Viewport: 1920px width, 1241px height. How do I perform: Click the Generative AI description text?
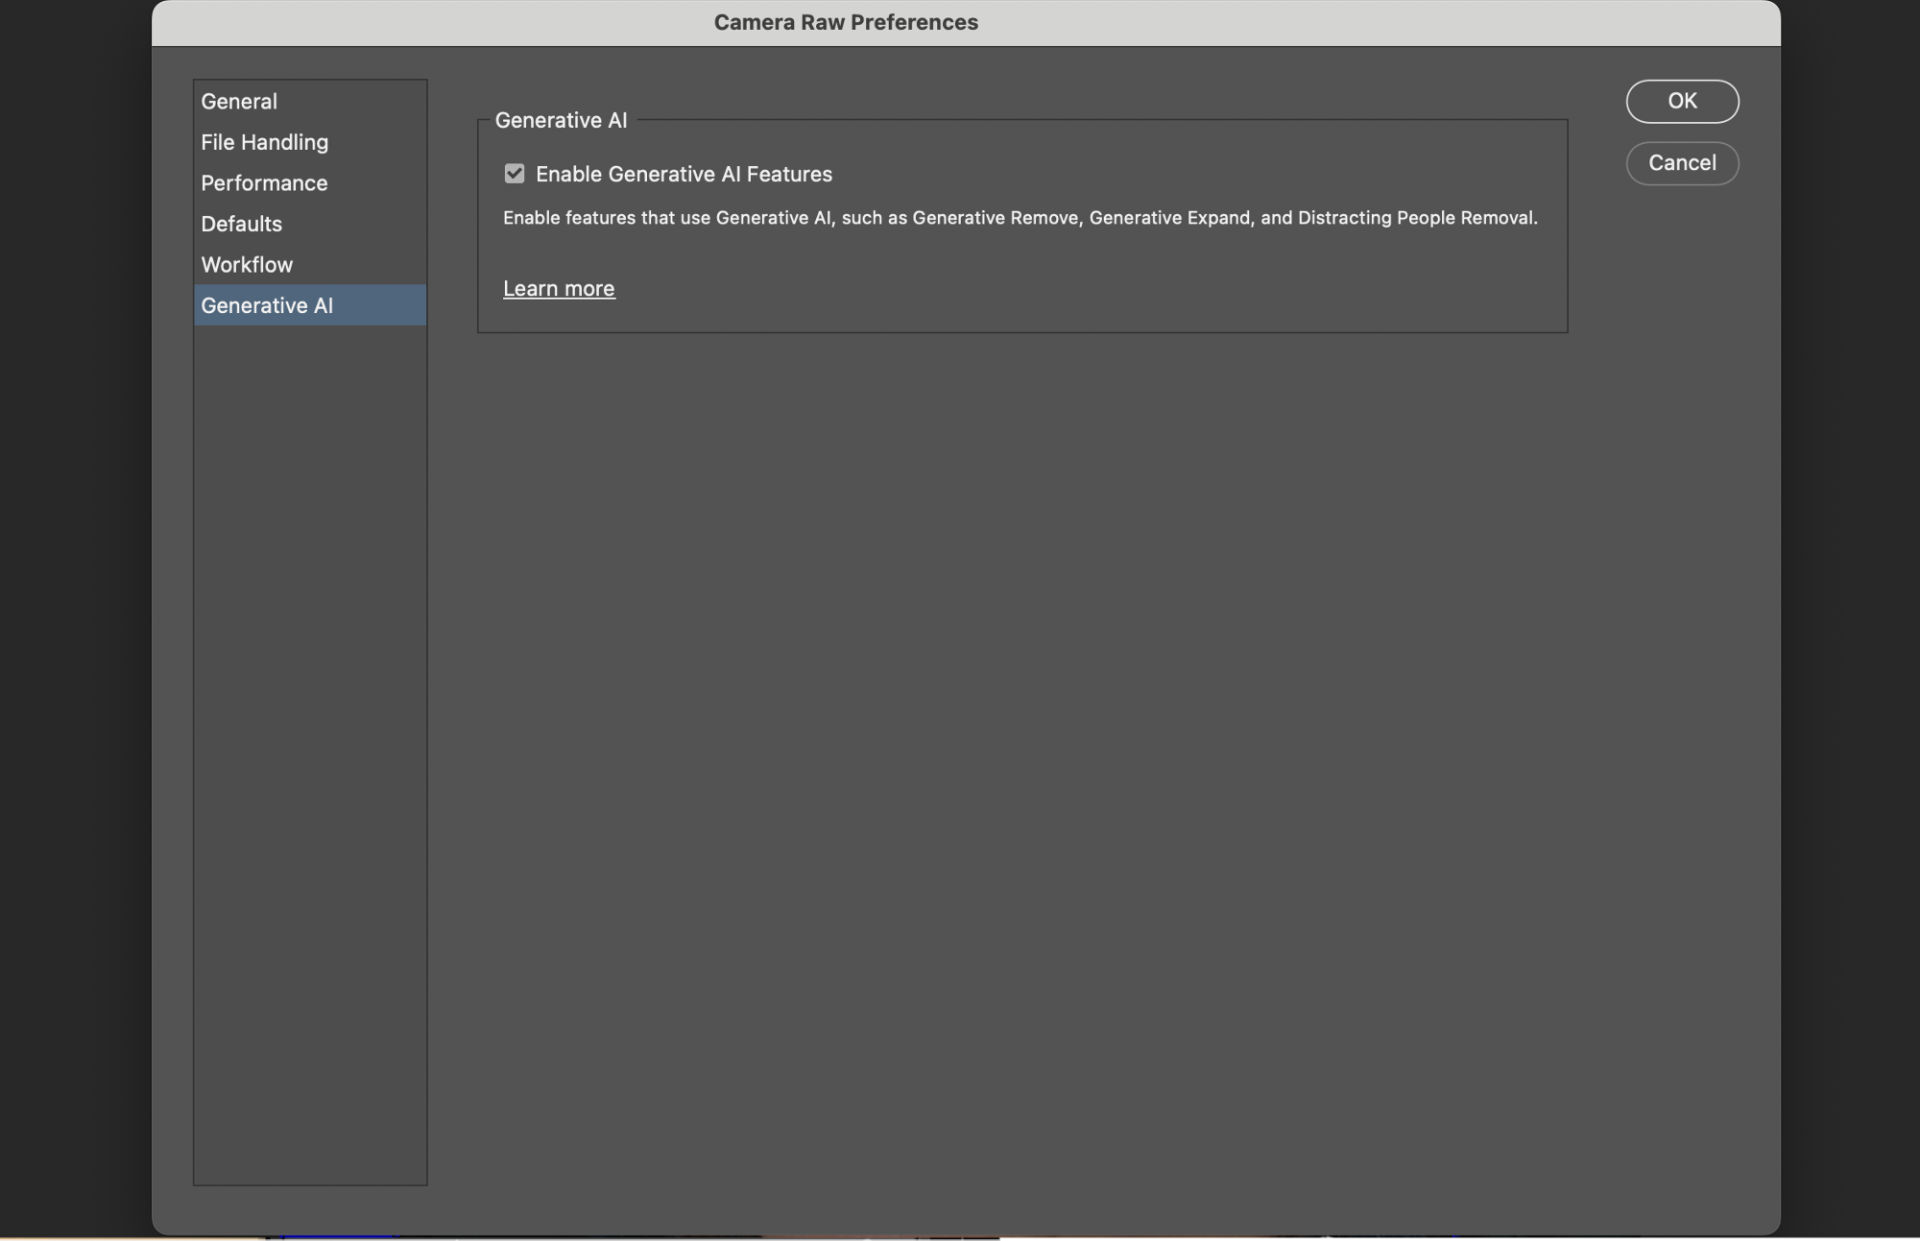coord(1019,218)
